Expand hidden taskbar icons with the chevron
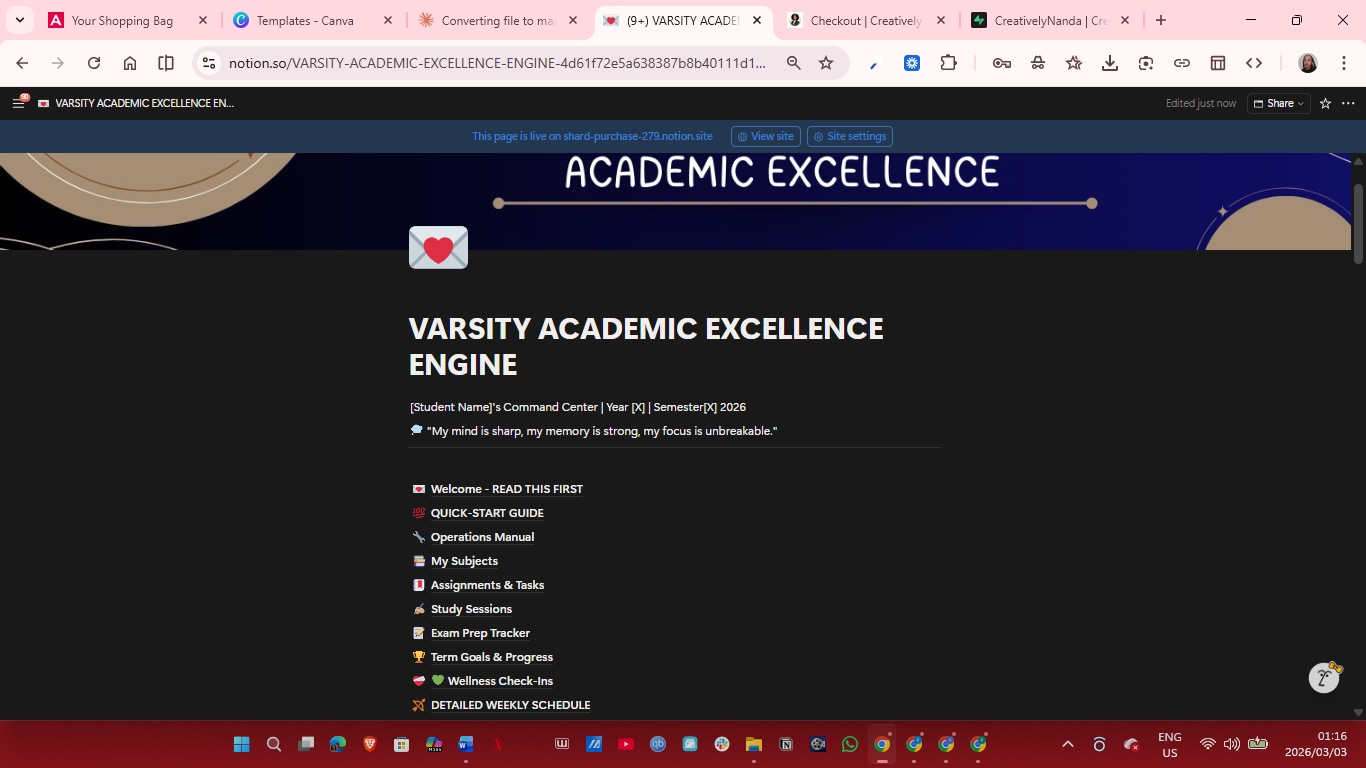This screenshot has height=768, width=1366. 1068,744
